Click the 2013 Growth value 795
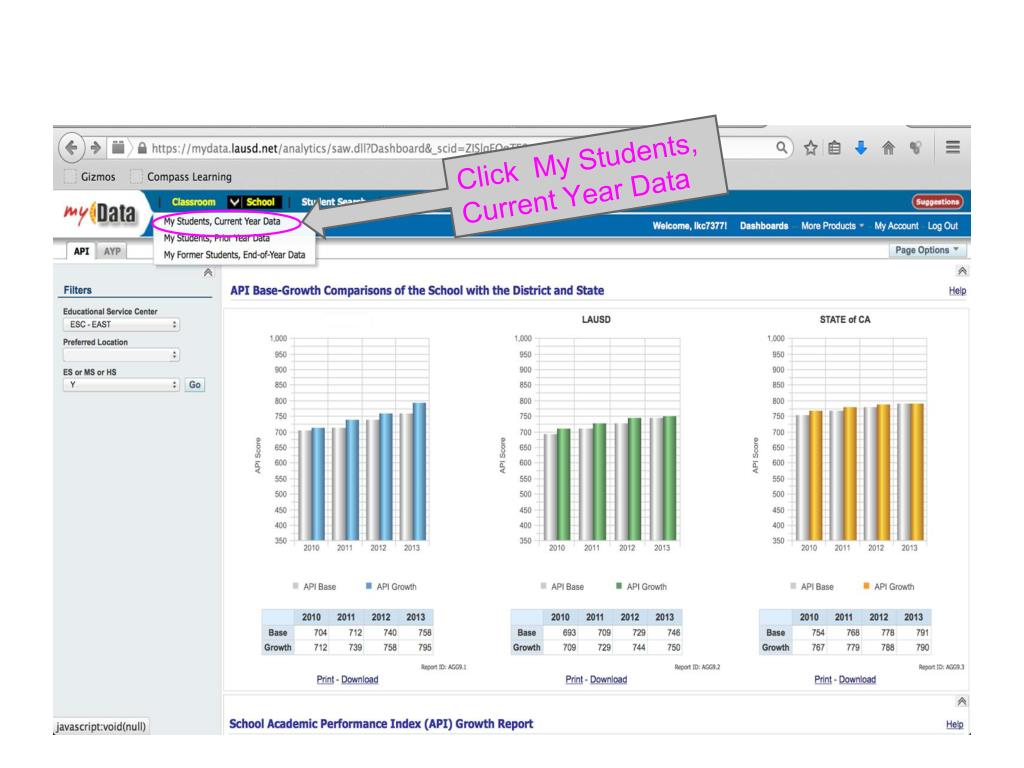This screenshot has height=768, width=1024. pos(424,648)
